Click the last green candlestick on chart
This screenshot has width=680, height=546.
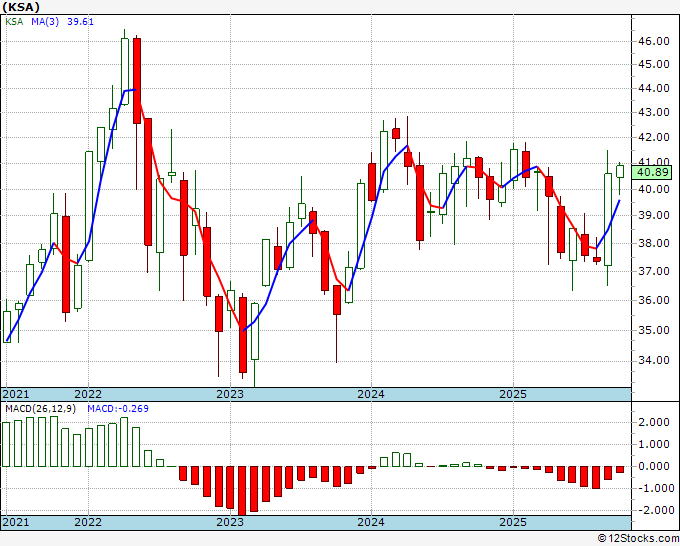click(620, 171)
